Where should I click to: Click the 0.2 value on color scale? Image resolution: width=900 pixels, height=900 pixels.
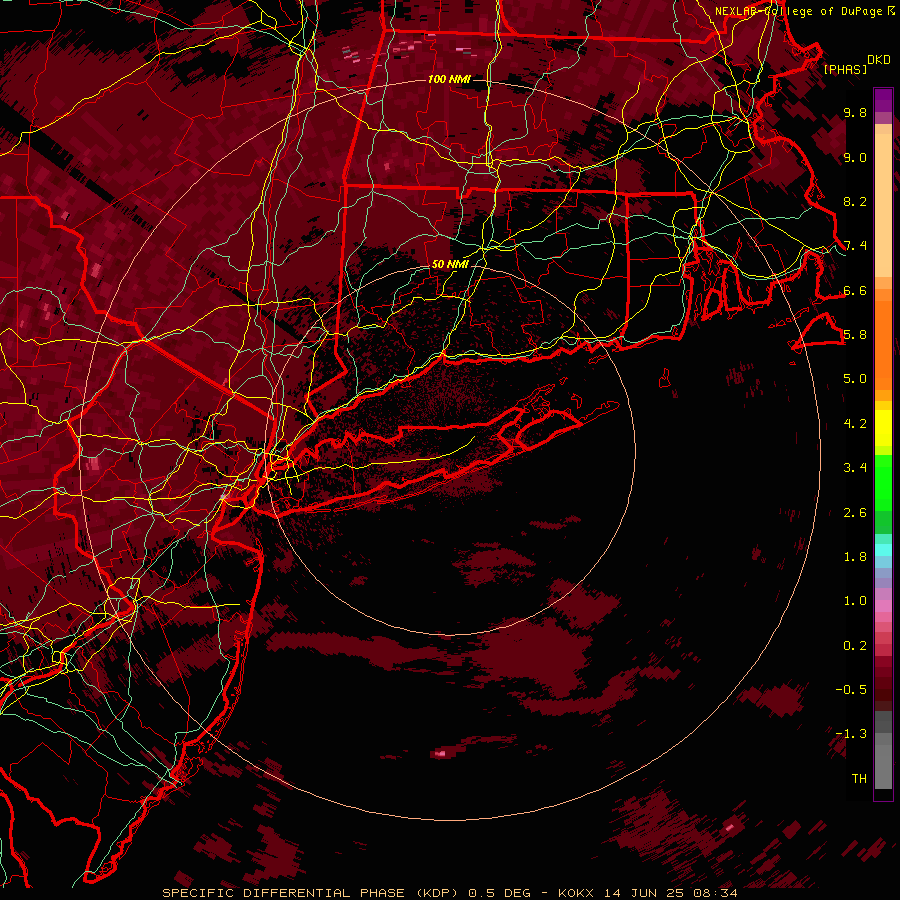[x=855, y=646]
